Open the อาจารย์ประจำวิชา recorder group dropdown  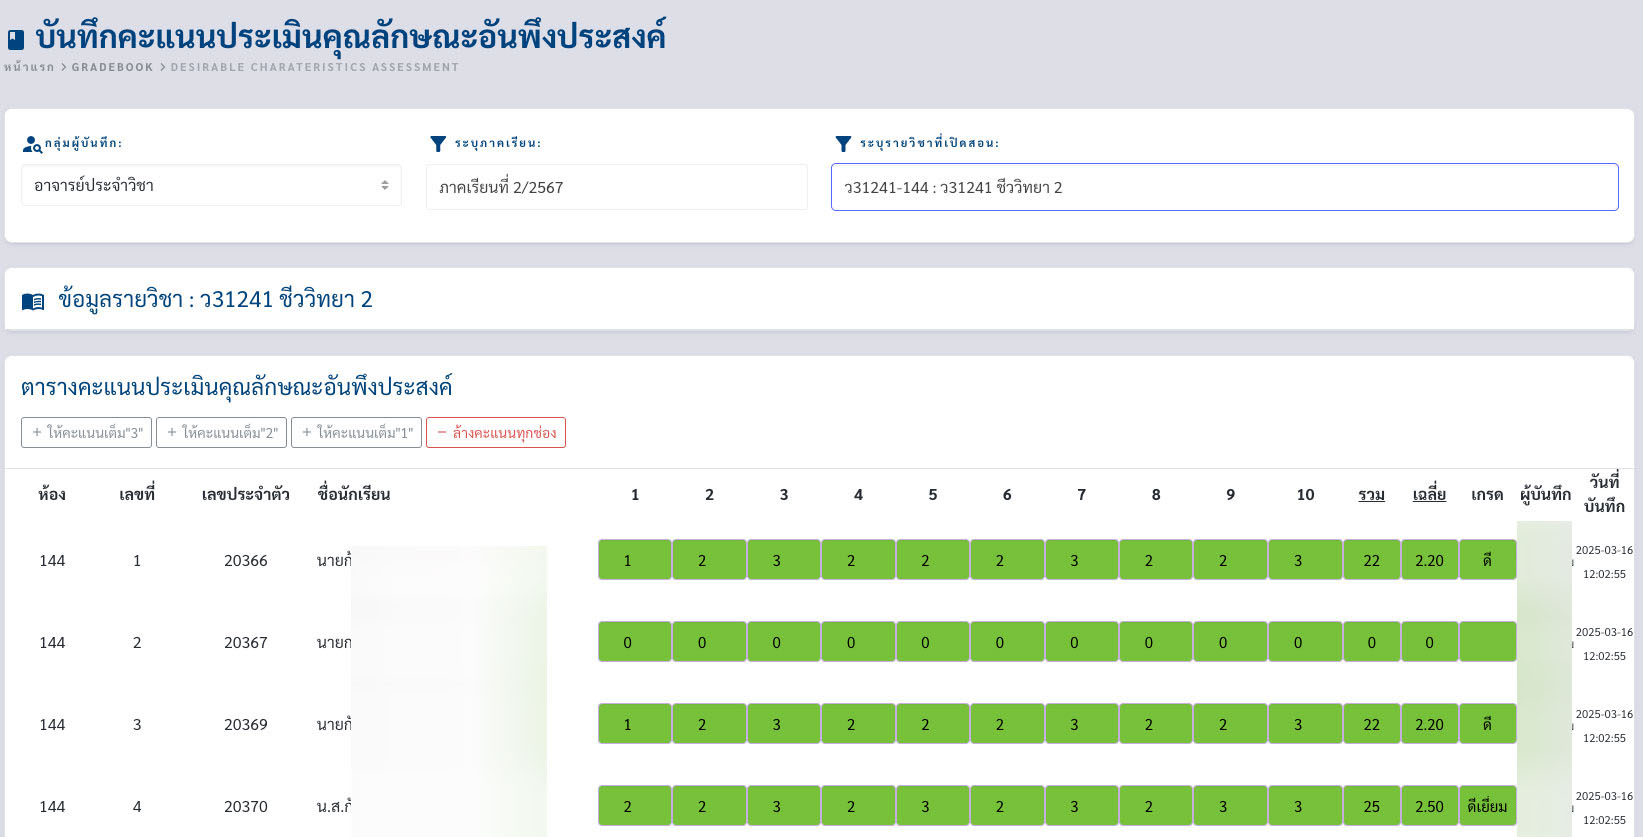click(211, 186)
